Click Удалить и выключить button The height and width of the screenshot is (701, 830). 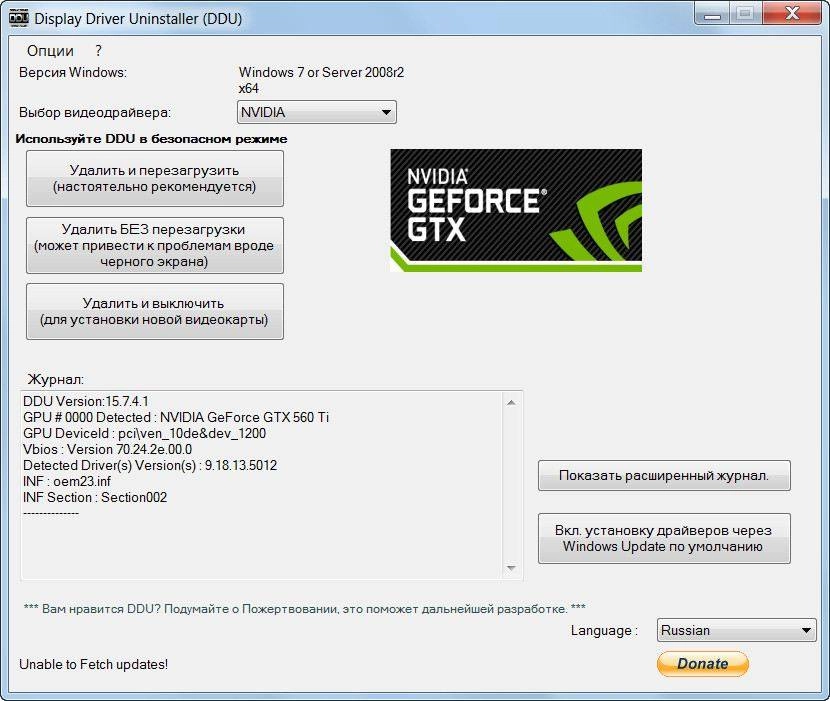click(155, 311)
